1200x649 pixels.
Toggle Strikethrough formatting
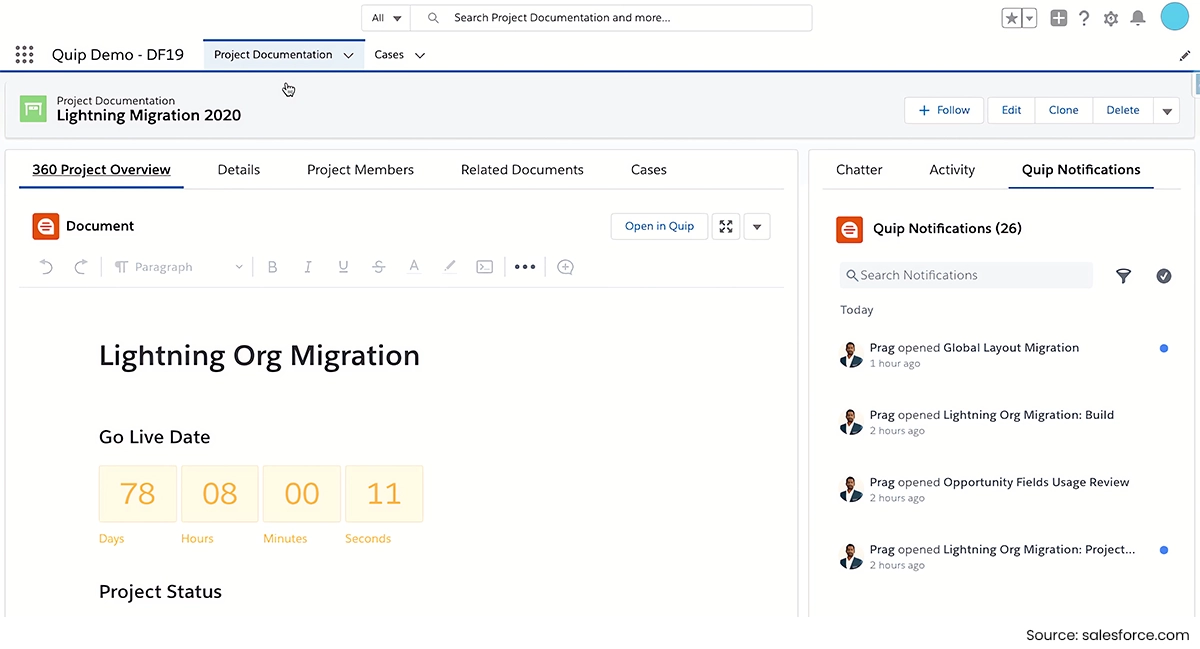pyautogui.click(x=379, y=267)
